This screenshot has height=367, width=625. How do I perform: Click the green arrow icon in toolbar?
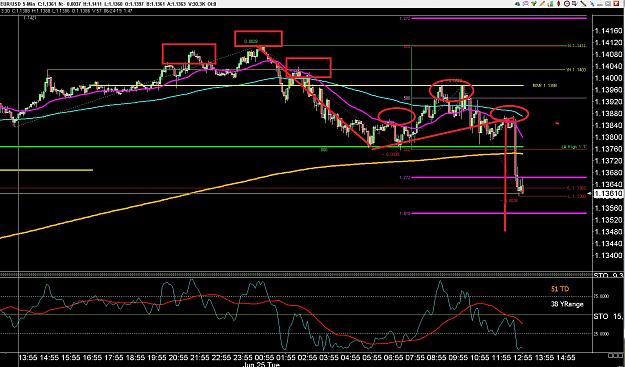[534, 4]
